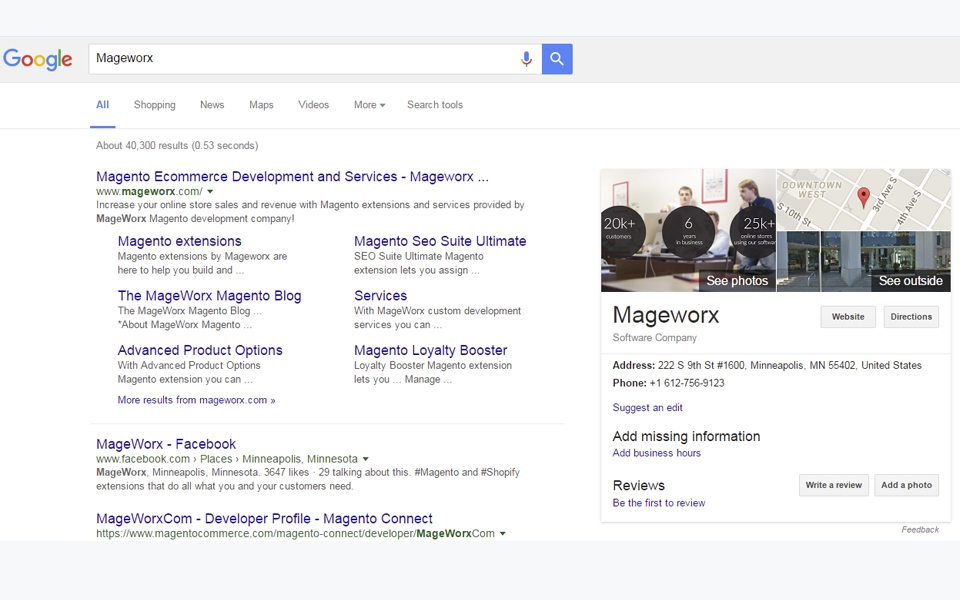Click the About 40,300 results text
This screenshot has height=600, width=960.
click(x=177, y=146)
